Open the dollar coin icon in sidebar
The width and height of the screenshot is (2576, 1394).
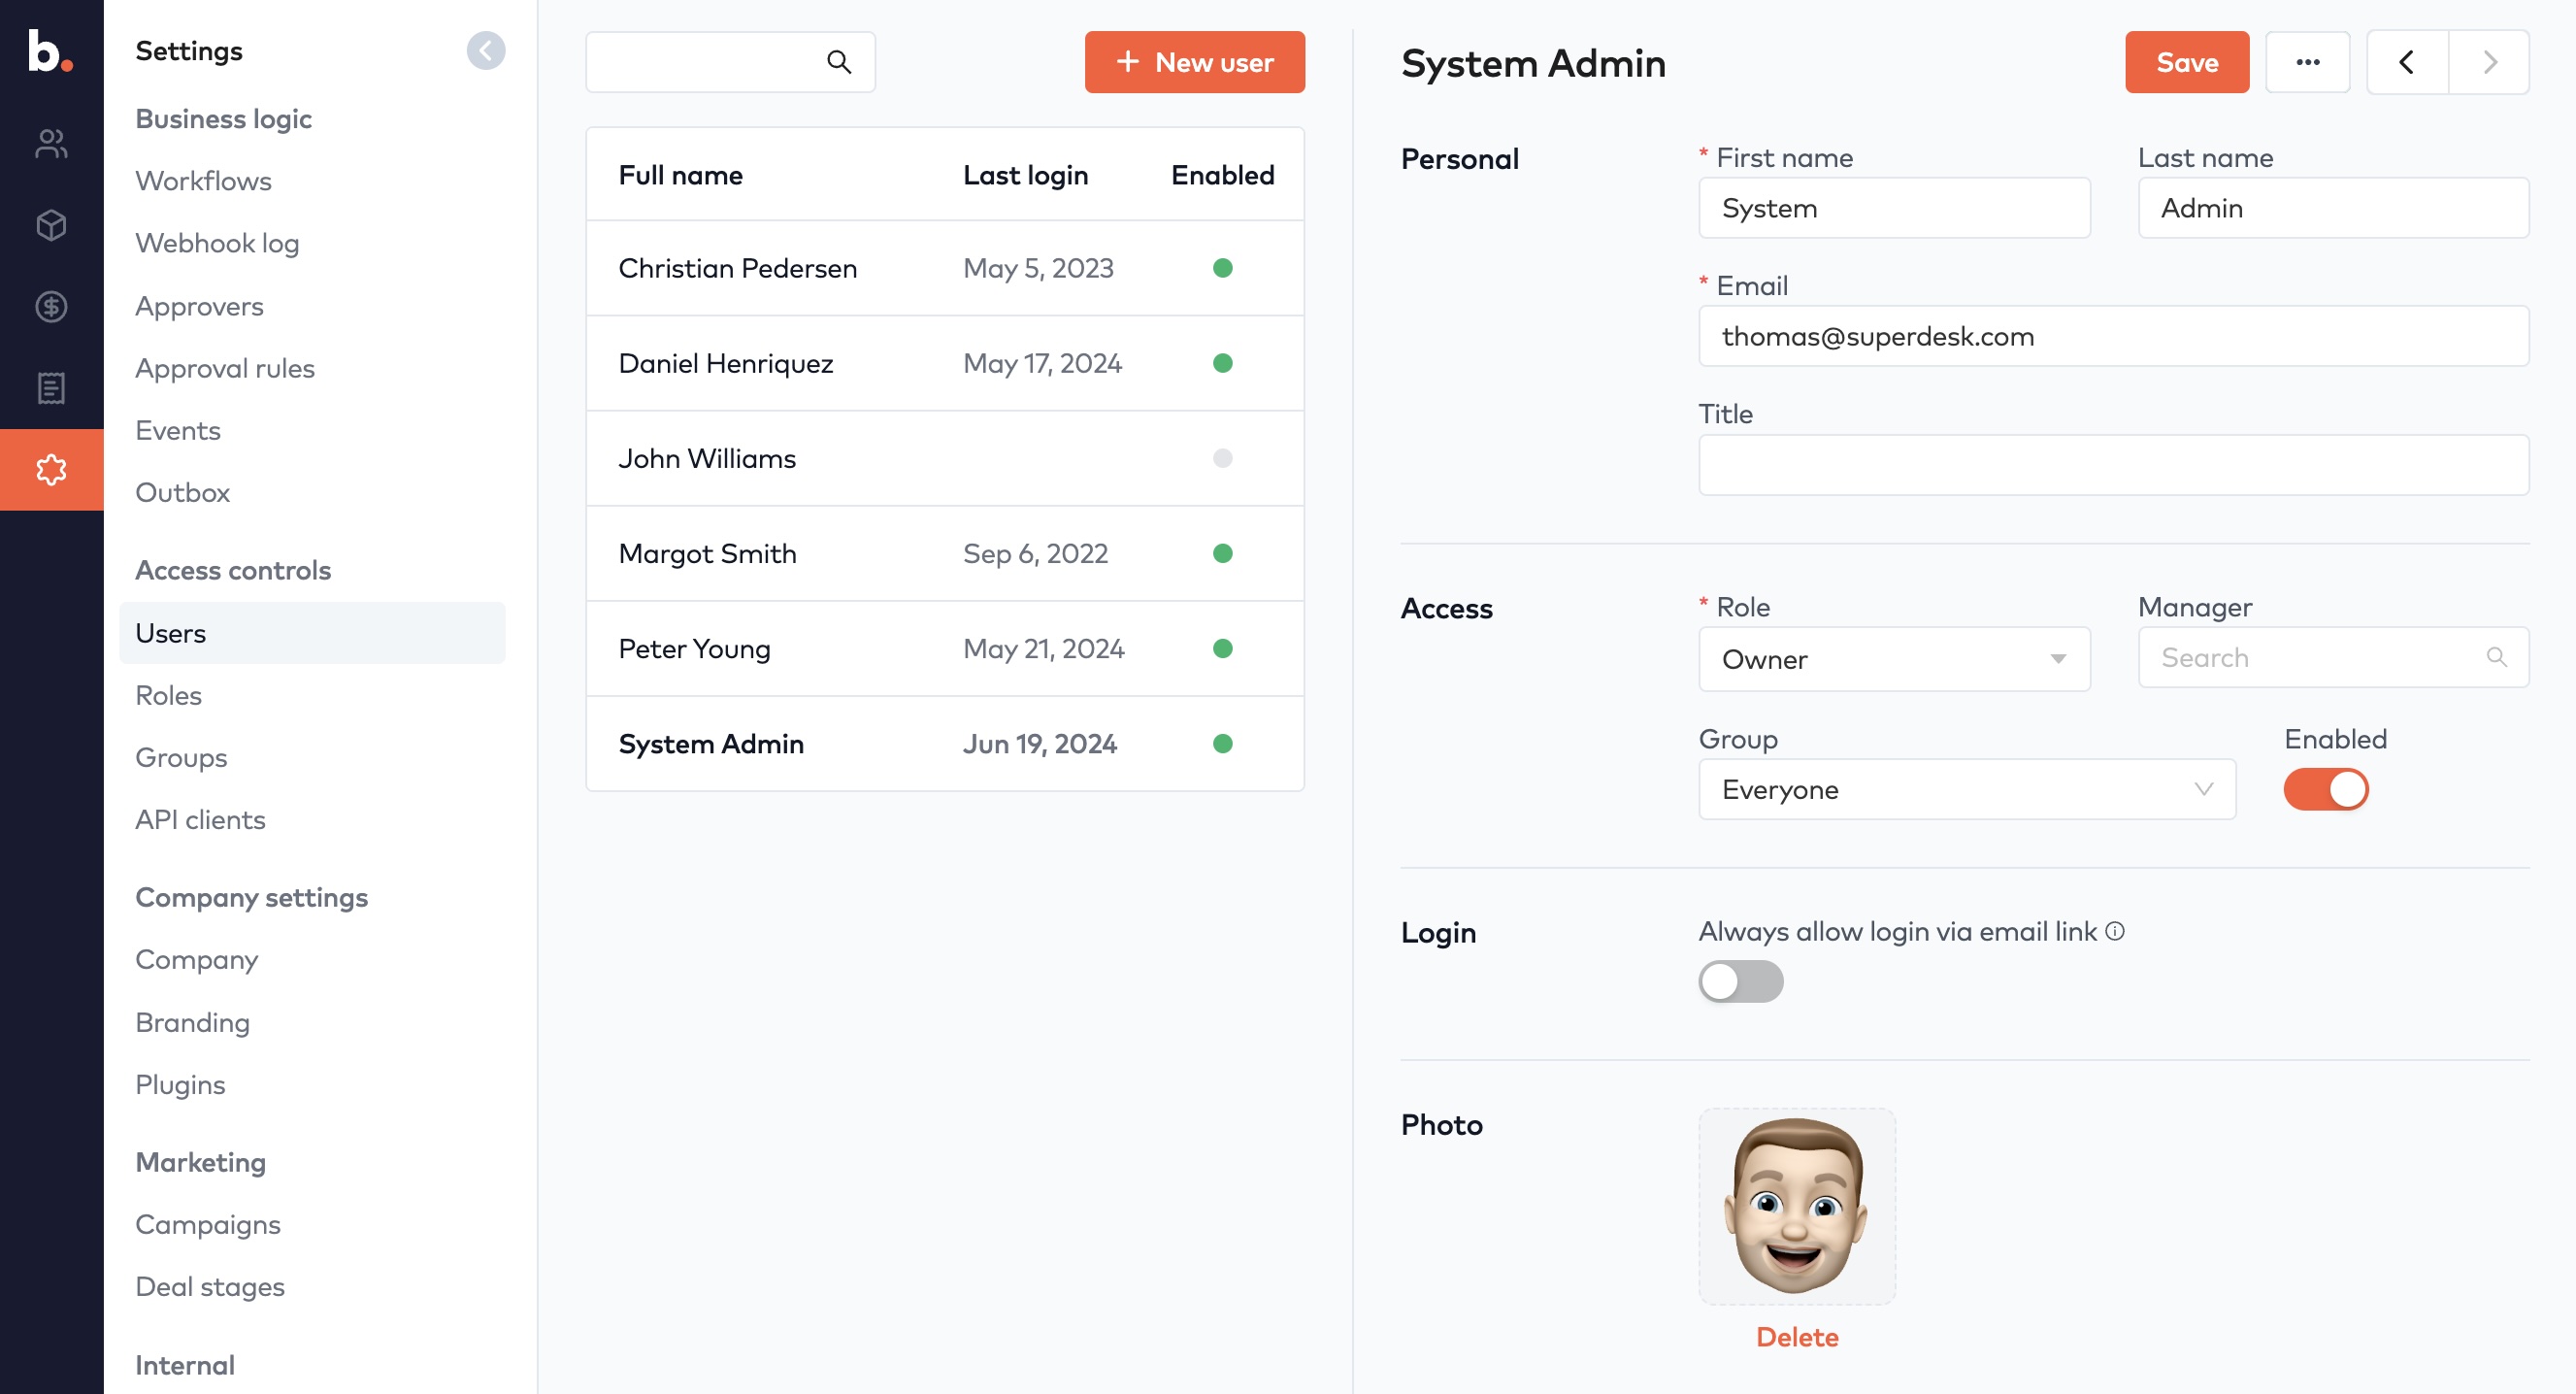click(x=51, y=306)
